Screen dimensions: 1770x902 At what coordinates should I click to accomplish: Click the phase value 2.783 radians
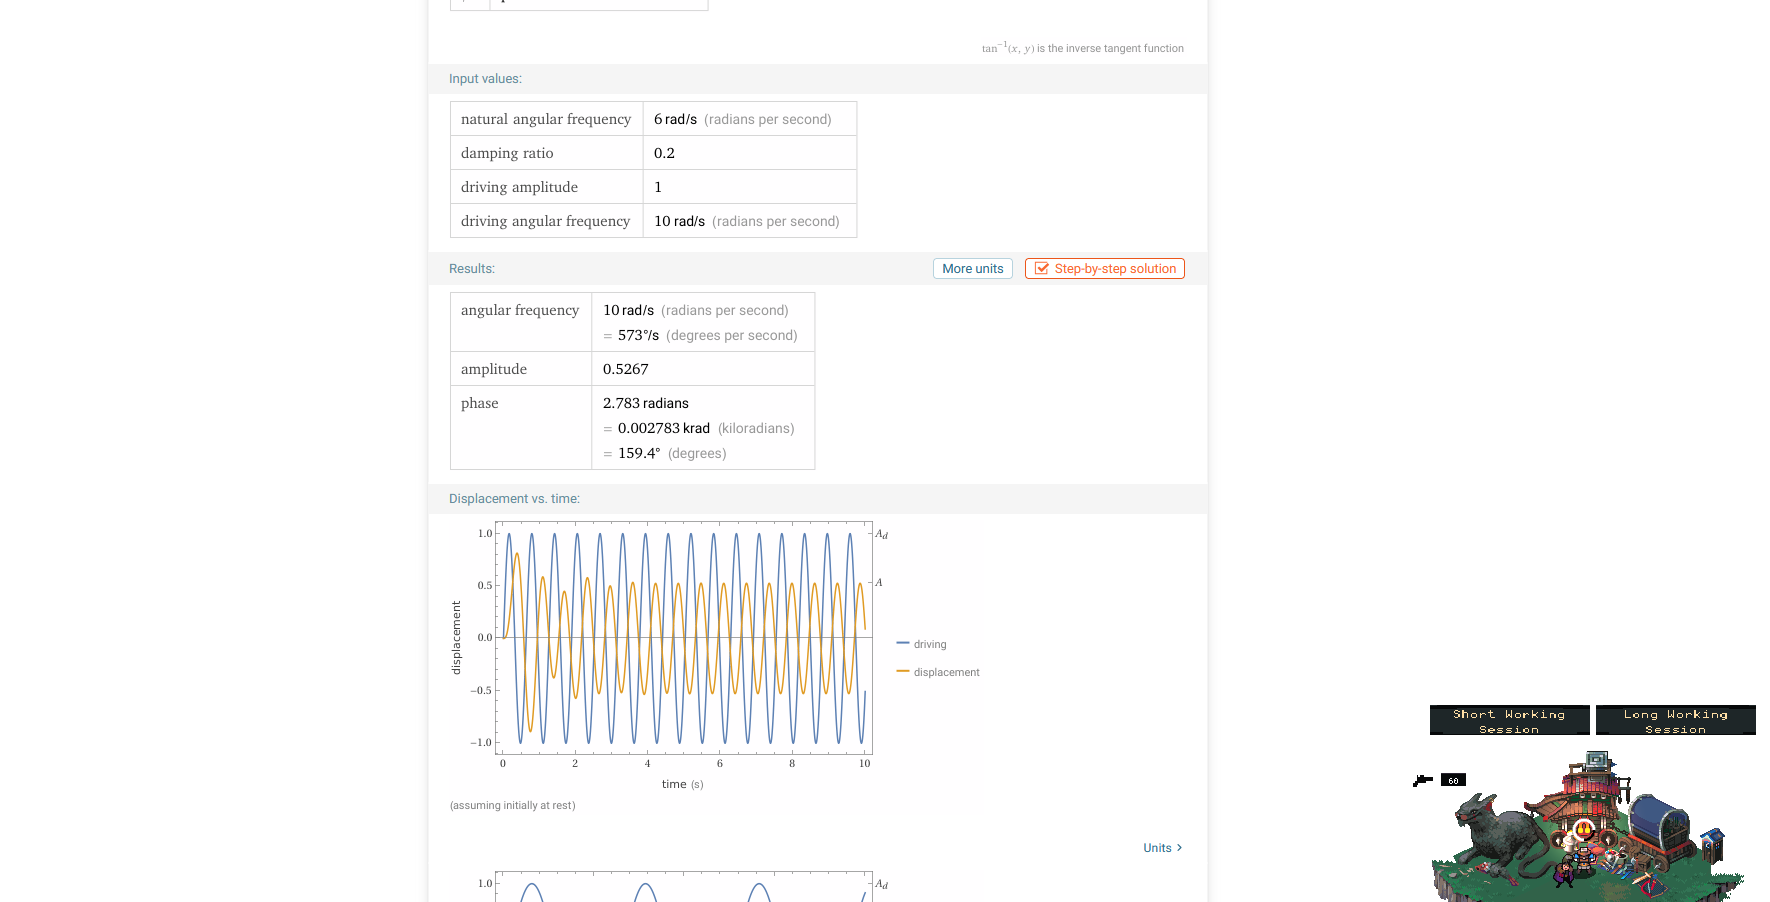[645, 403]
